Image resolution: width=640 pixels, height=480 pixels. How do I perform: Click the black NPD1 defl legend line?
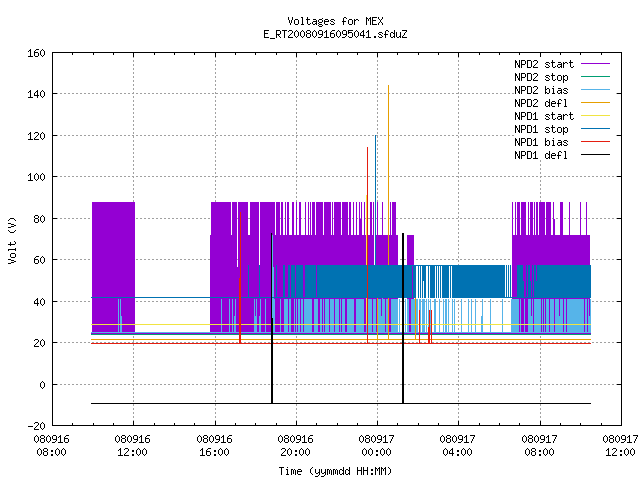coord(596,155)
